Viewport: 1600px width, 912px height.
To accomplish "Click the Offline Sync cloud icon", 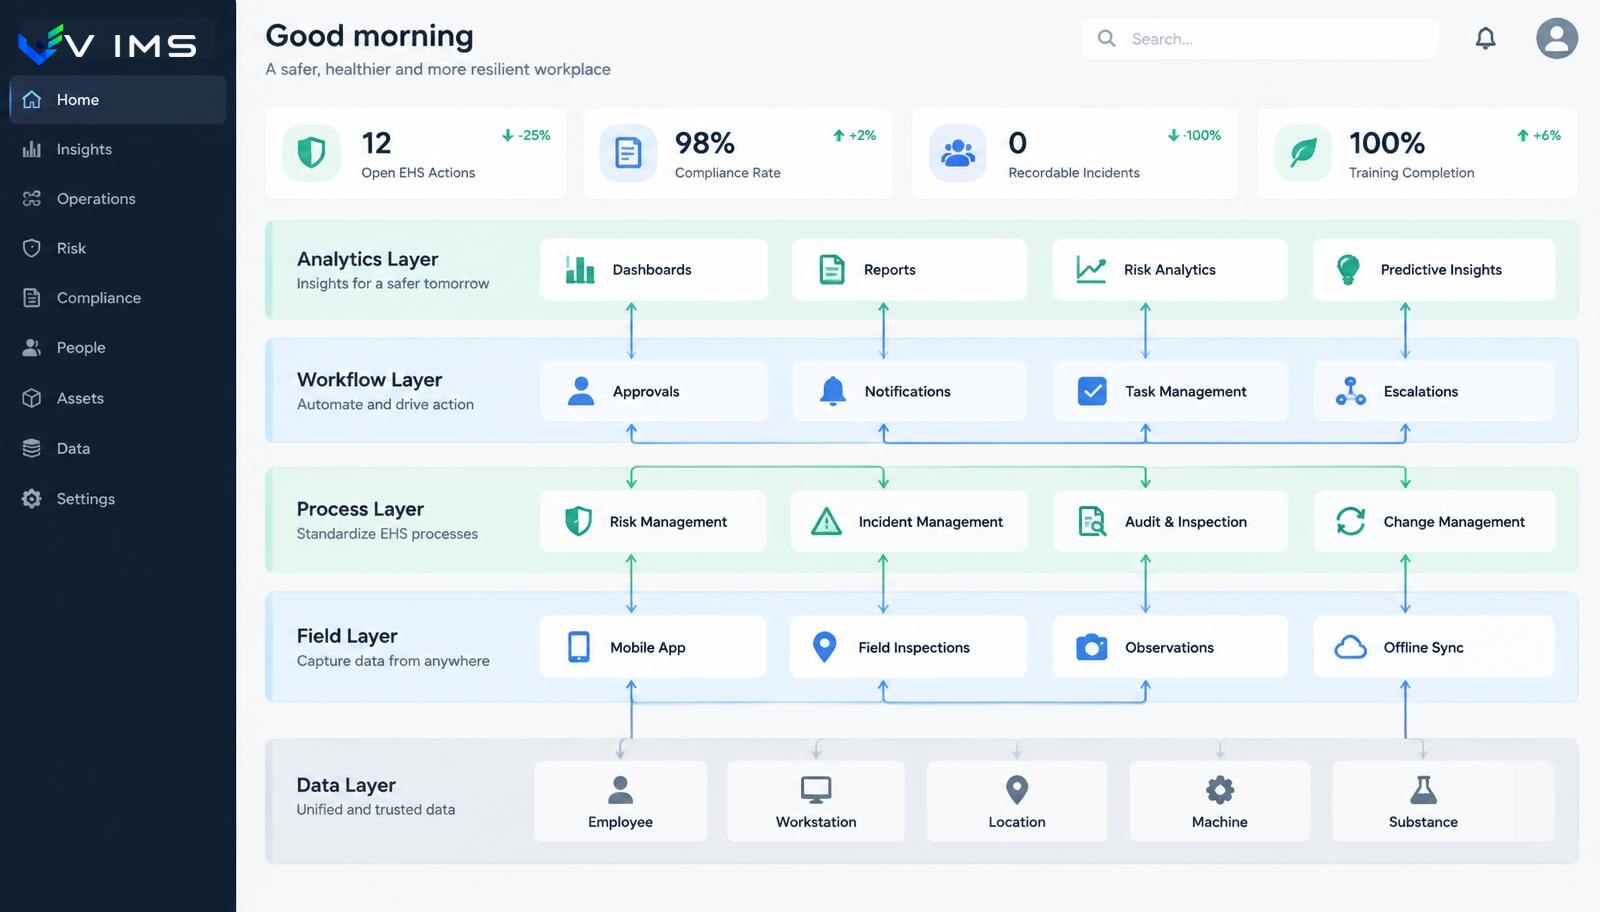I will [x=1351, y=647].
